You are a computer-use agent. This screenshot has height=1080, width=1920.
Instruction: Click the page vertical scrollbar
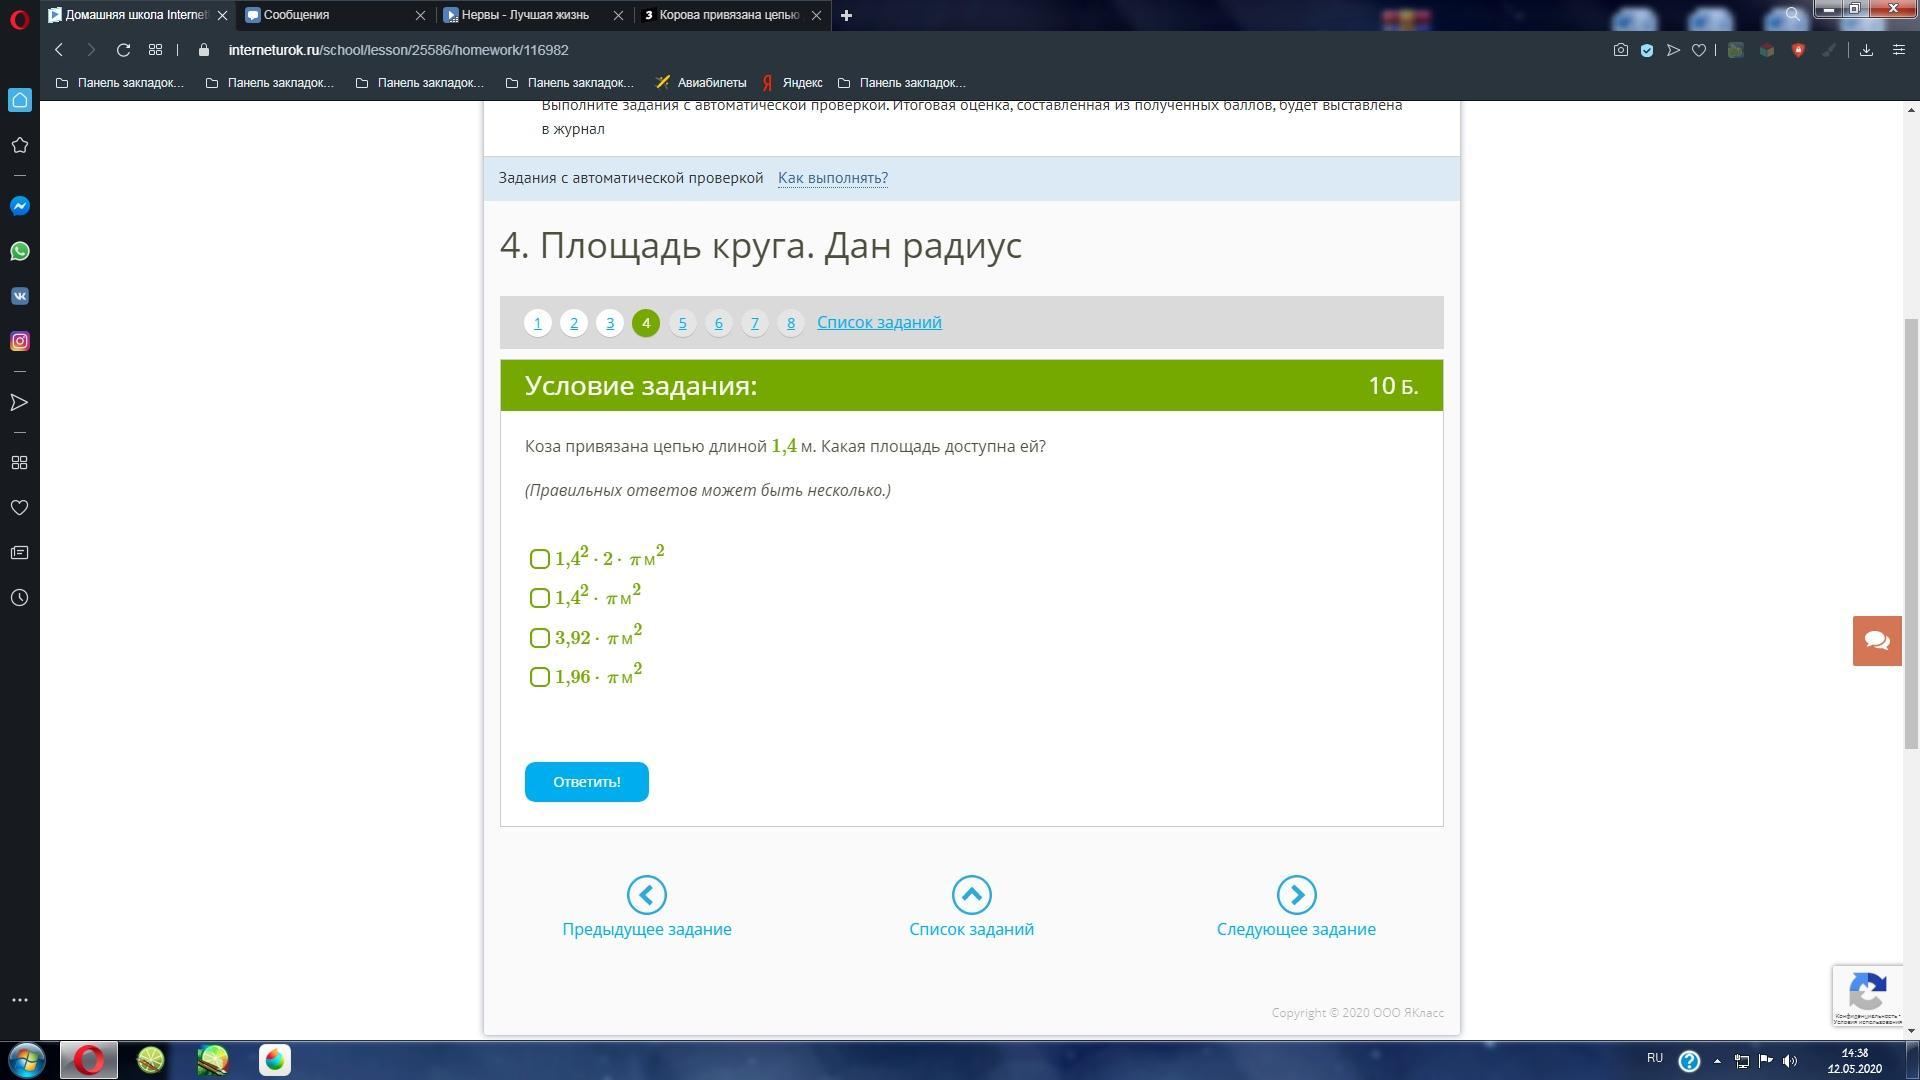(x=1911, y=532)
